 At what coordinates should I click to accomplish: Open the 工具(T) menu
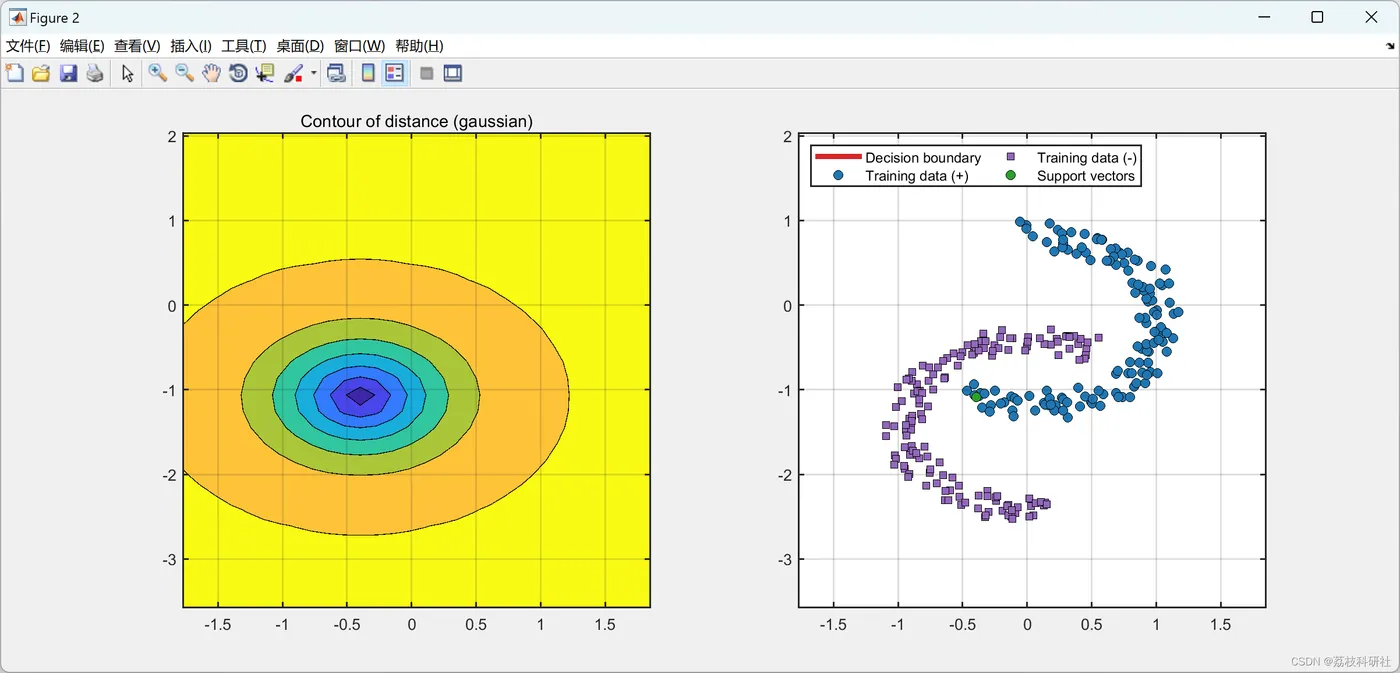(x=243, y=46)
